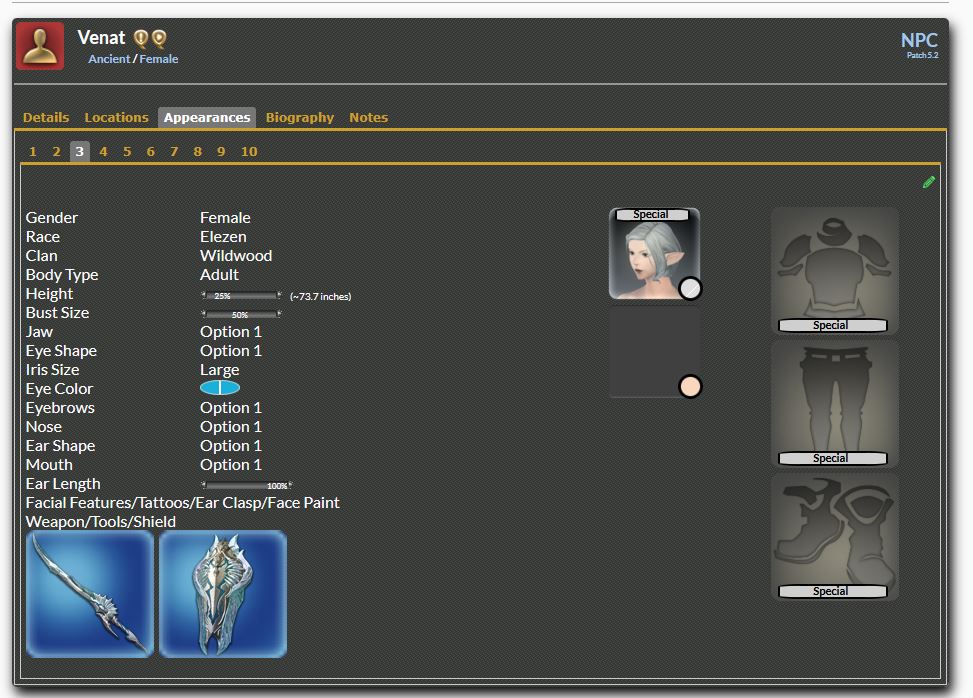The width and height of the screenshot is (973, 698).
Task: Click the Body Type value Adult
Action: [x=219, y=274]
